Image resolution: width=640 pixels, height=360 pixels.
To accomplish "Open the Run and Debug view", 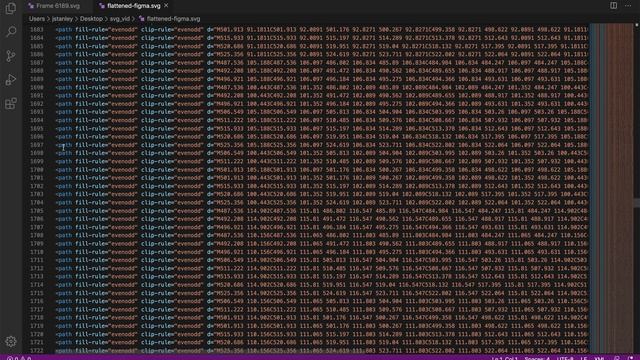I will click(x=11, y=80).
